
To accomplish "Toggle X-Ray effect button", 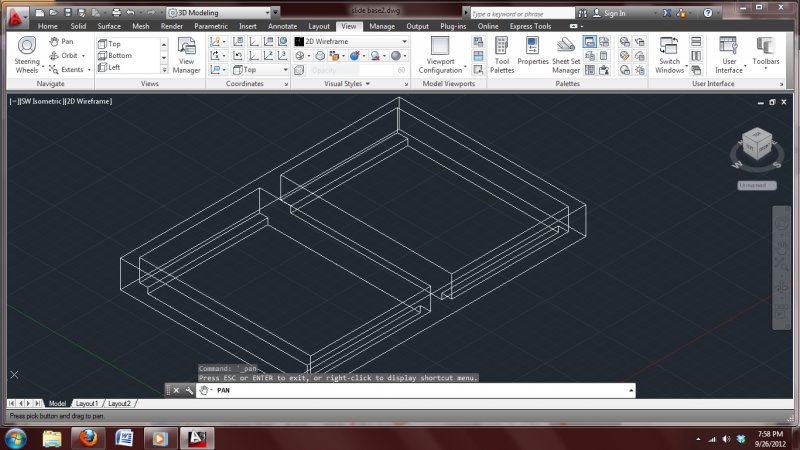I will (299, 70).
